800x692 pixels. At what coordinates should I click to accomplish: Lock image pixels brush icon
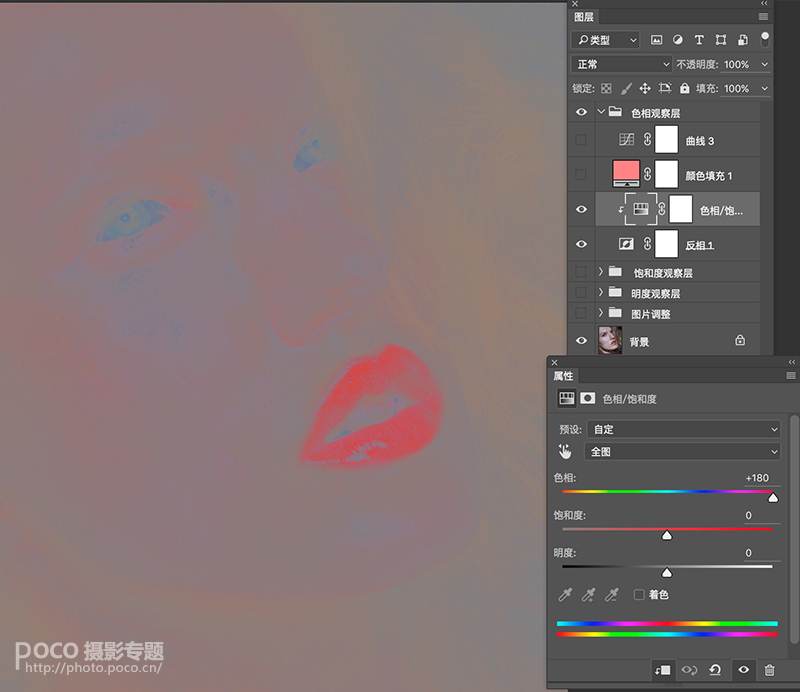point(626,88)
